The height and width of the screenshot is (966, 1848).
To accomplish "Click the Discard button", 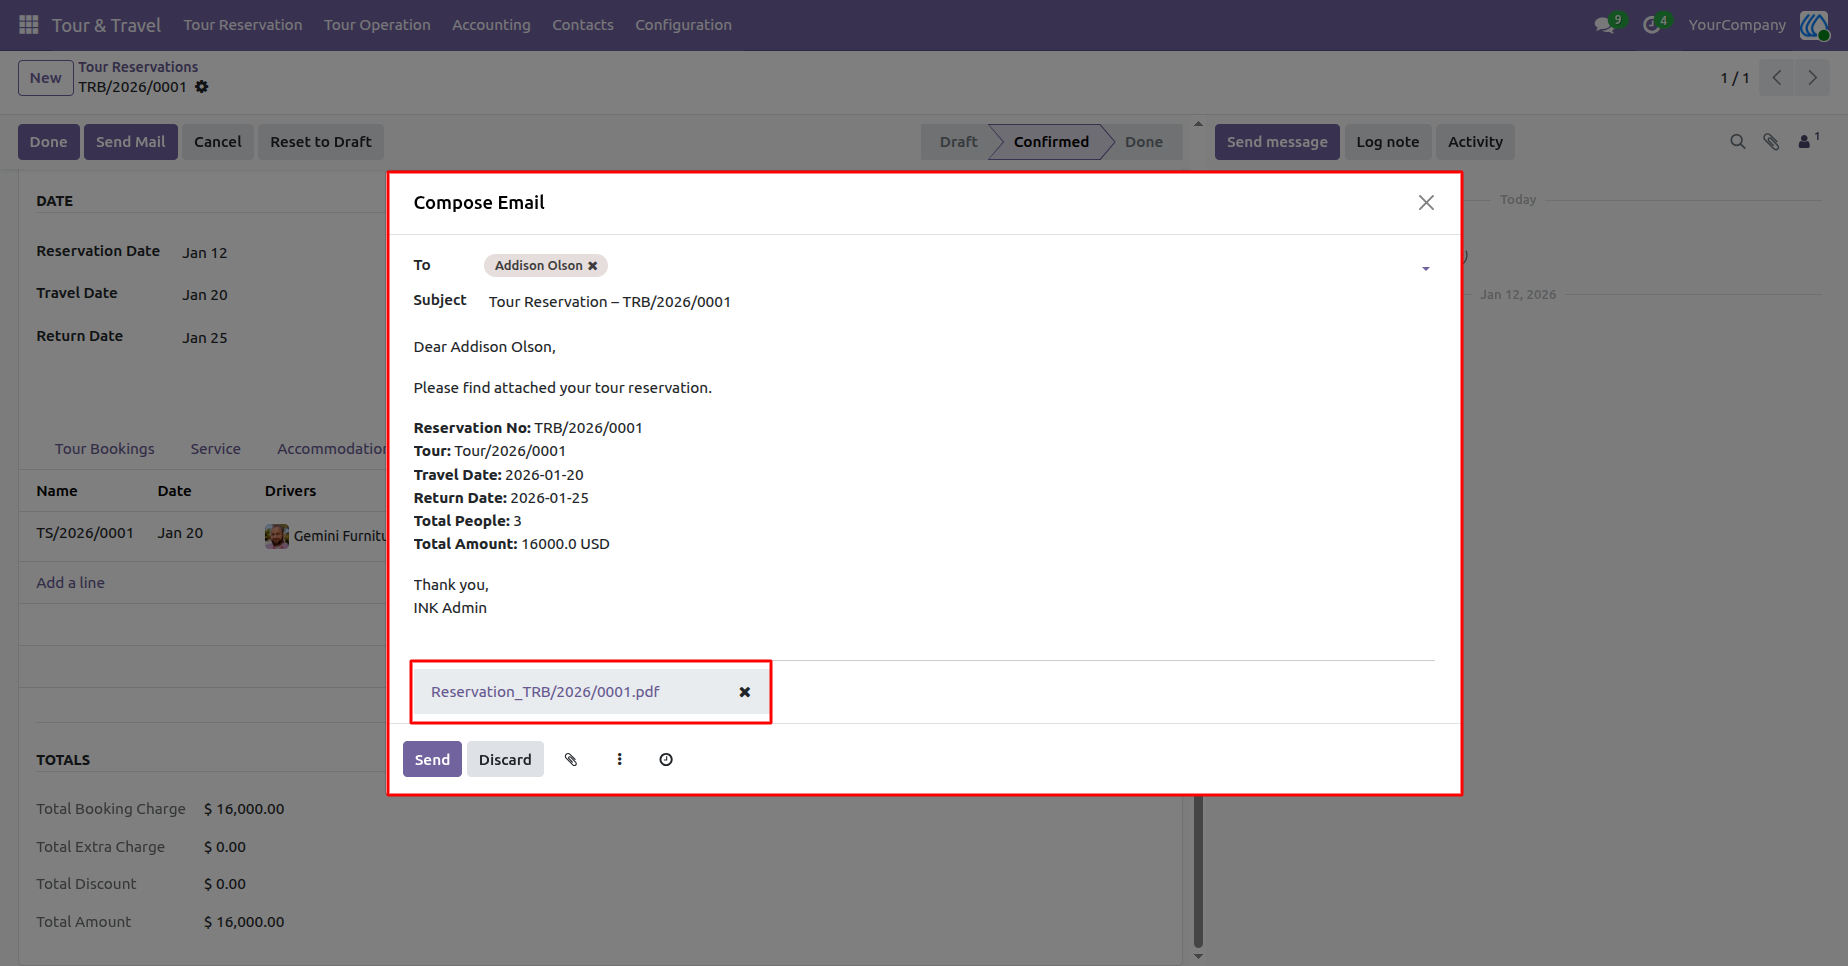I will [x=505, y=760].
